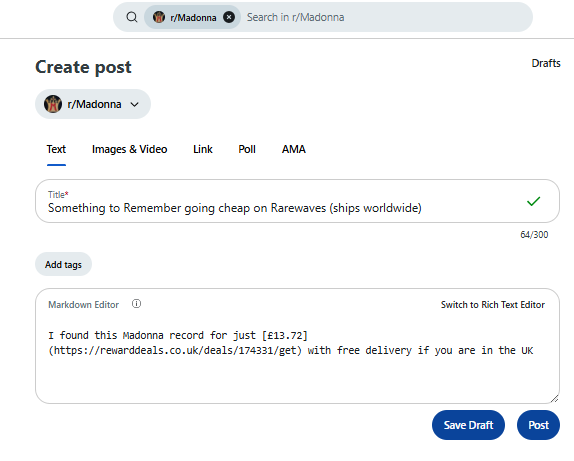
Task: Click the Markdown Editor label
Action: click(x=83, y=305)
